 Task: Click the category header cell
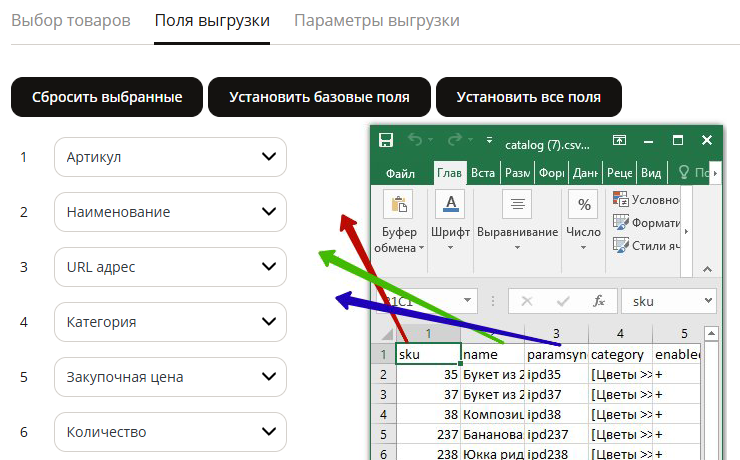point(620,354)
